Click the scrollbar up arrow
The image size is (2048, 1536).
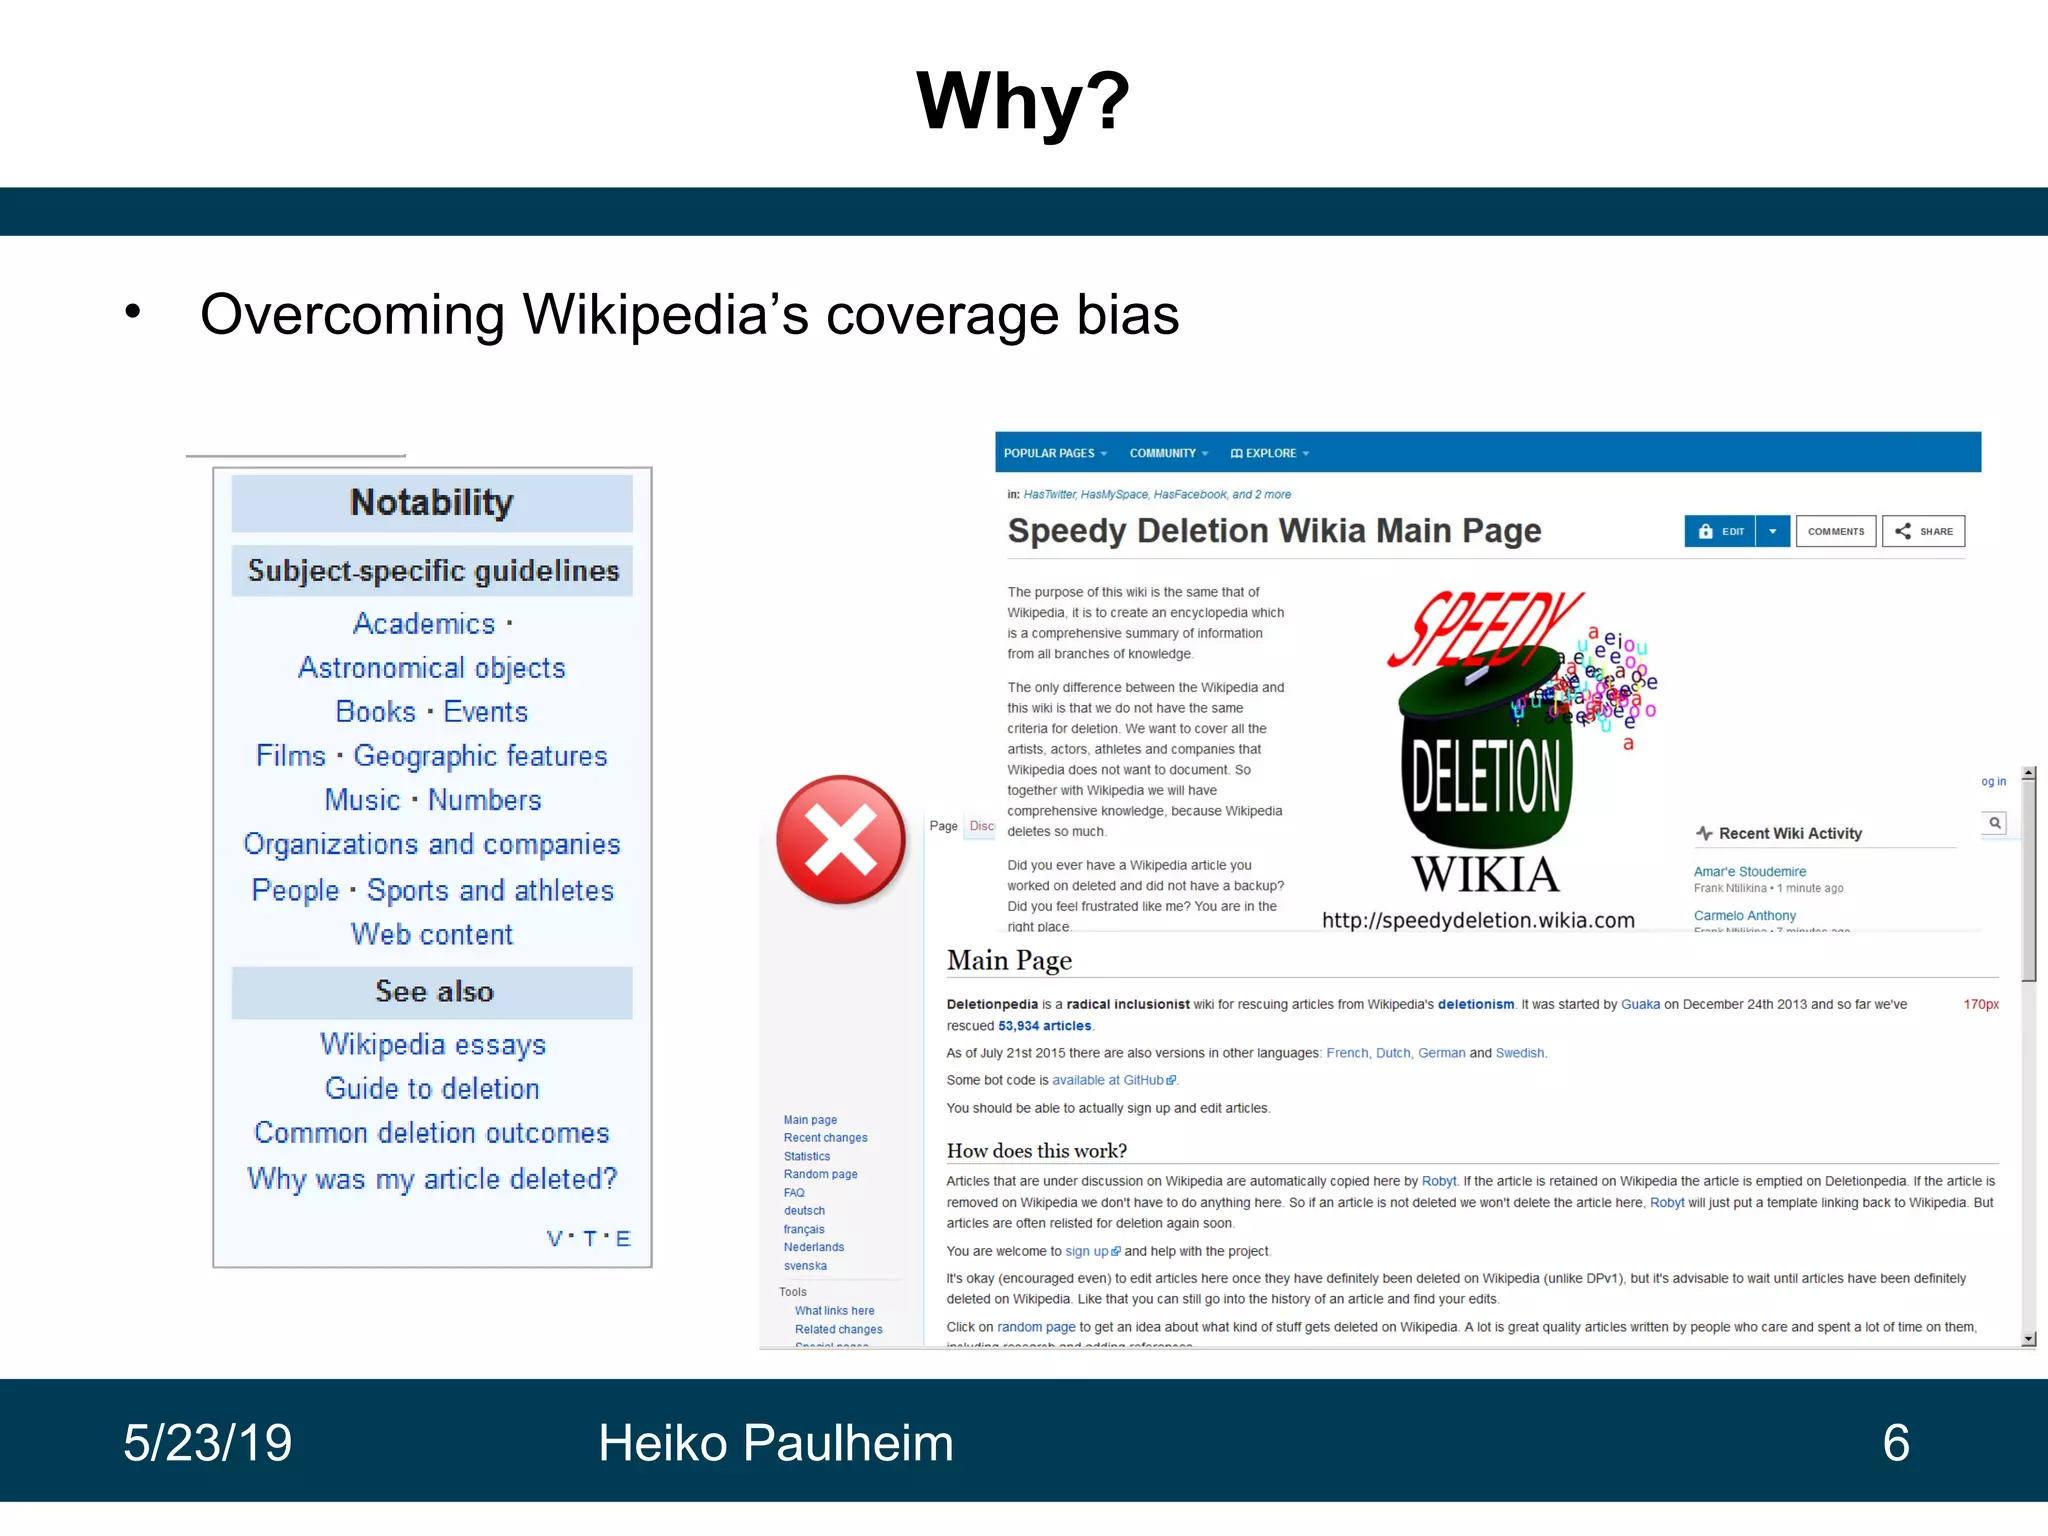click(x=2029, y=774)
